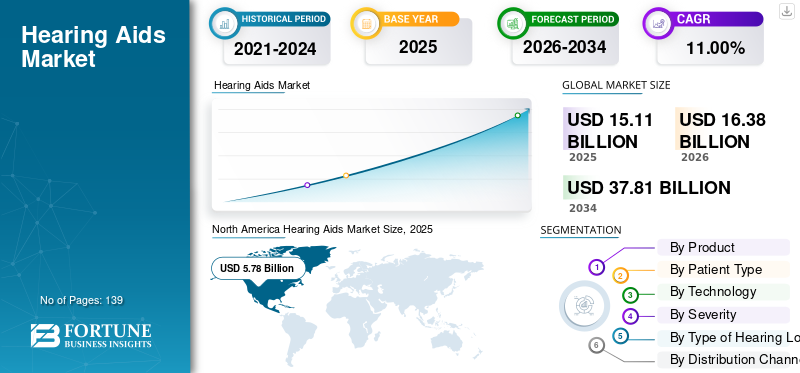Click the Forecast Period chart icon
Viewport: 800px width, 373px height.
tap(513, 23)
